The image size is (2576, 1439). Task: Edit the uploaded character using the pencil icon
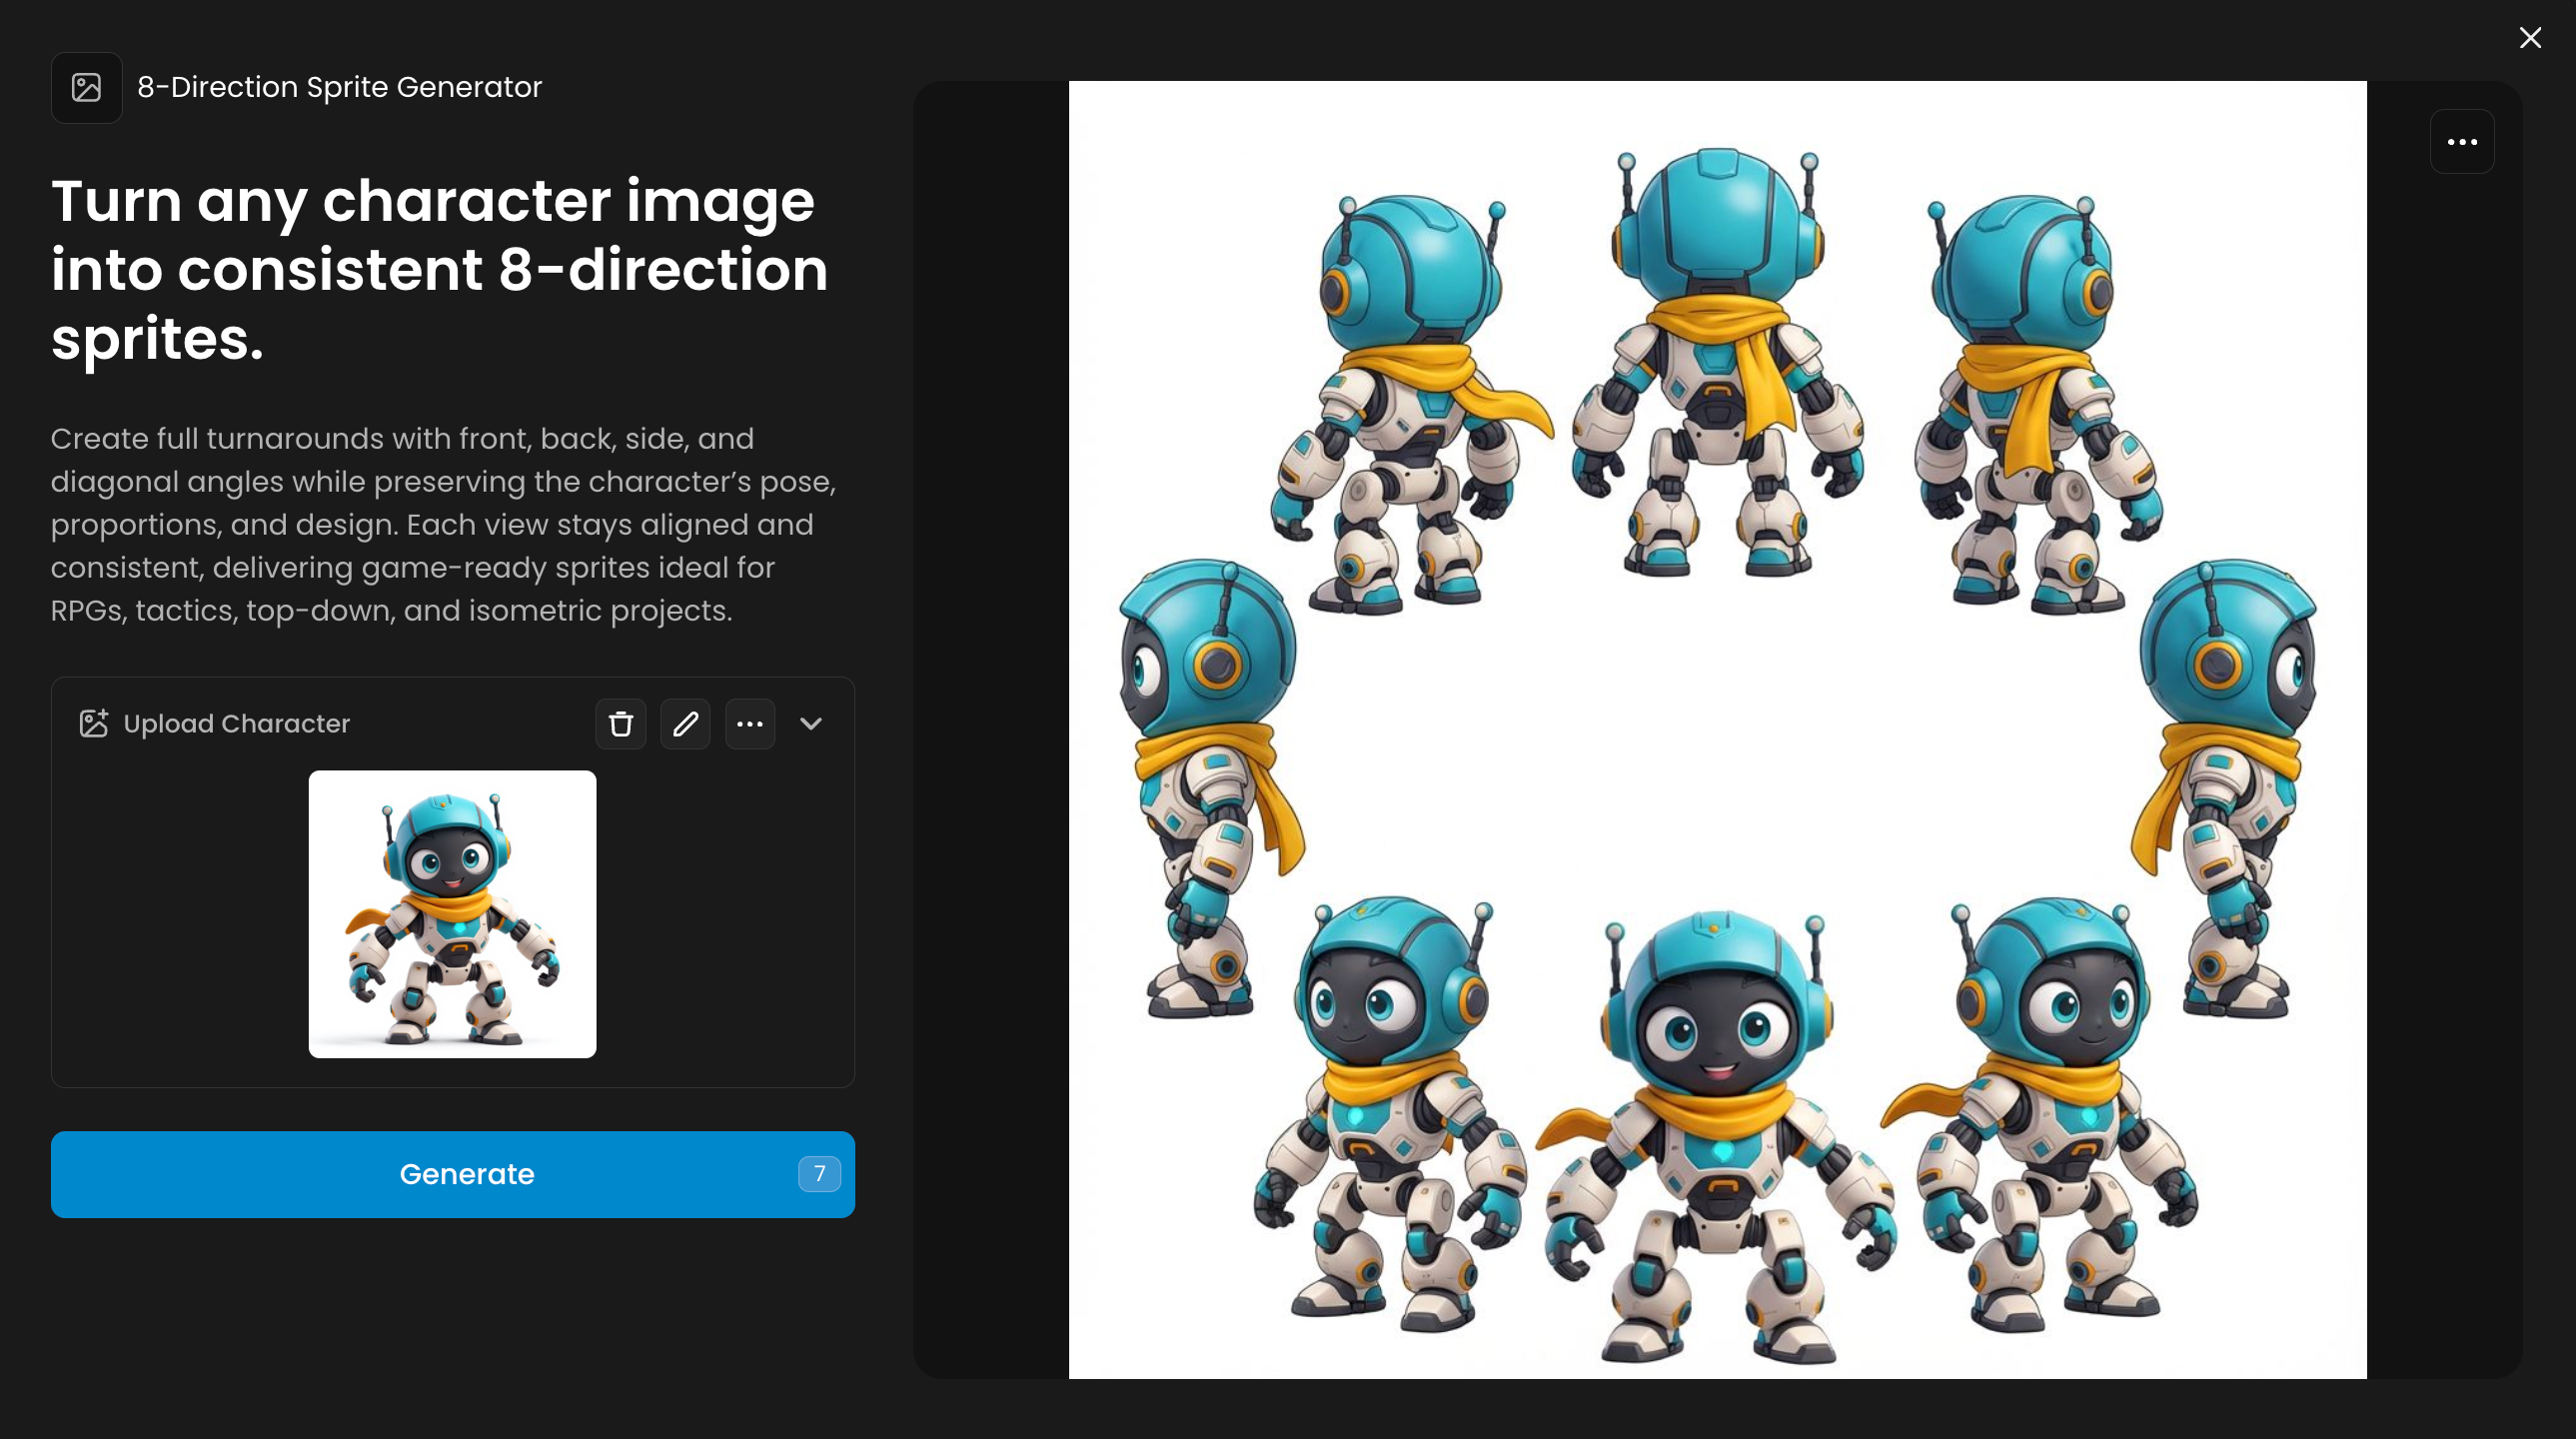pyautogui.click(x=685, y=724)
